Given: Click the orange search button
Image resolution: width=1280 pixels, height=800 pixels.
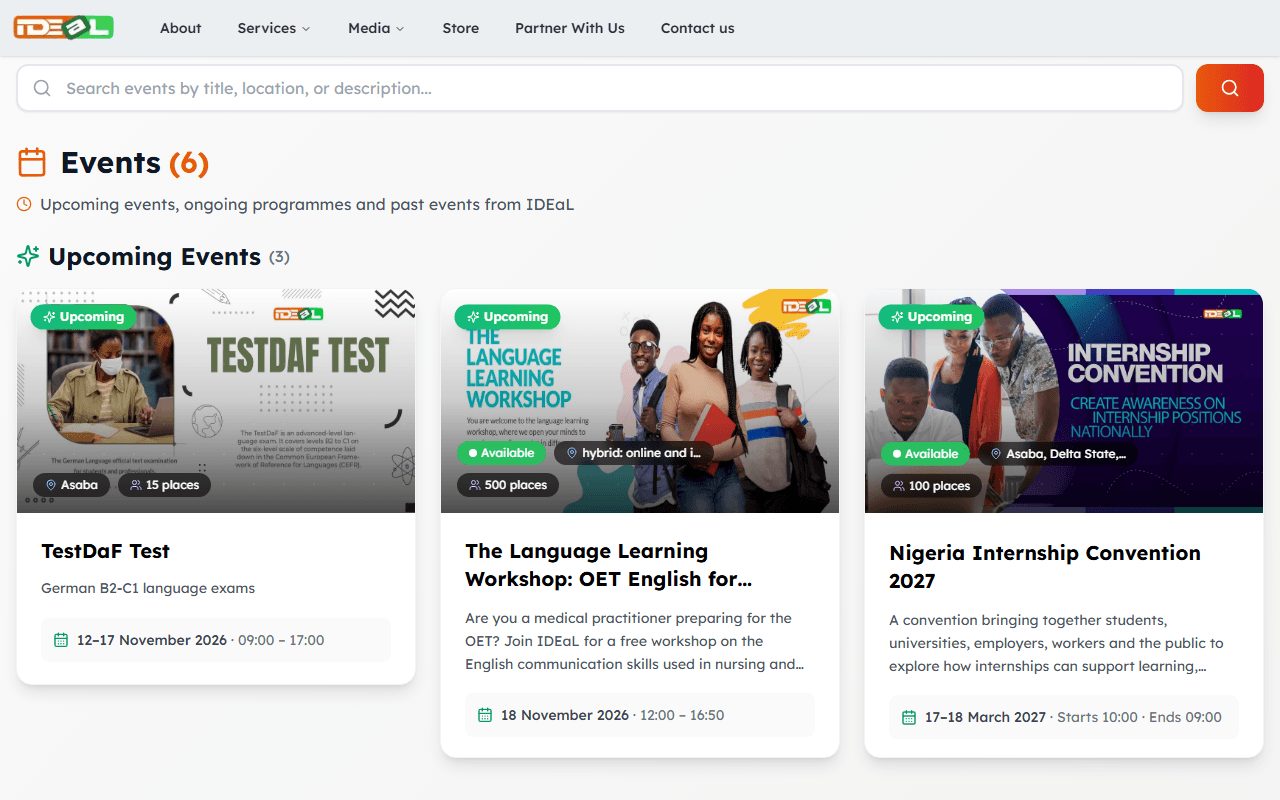Looking at the screenshot, I should point(1230,88).
